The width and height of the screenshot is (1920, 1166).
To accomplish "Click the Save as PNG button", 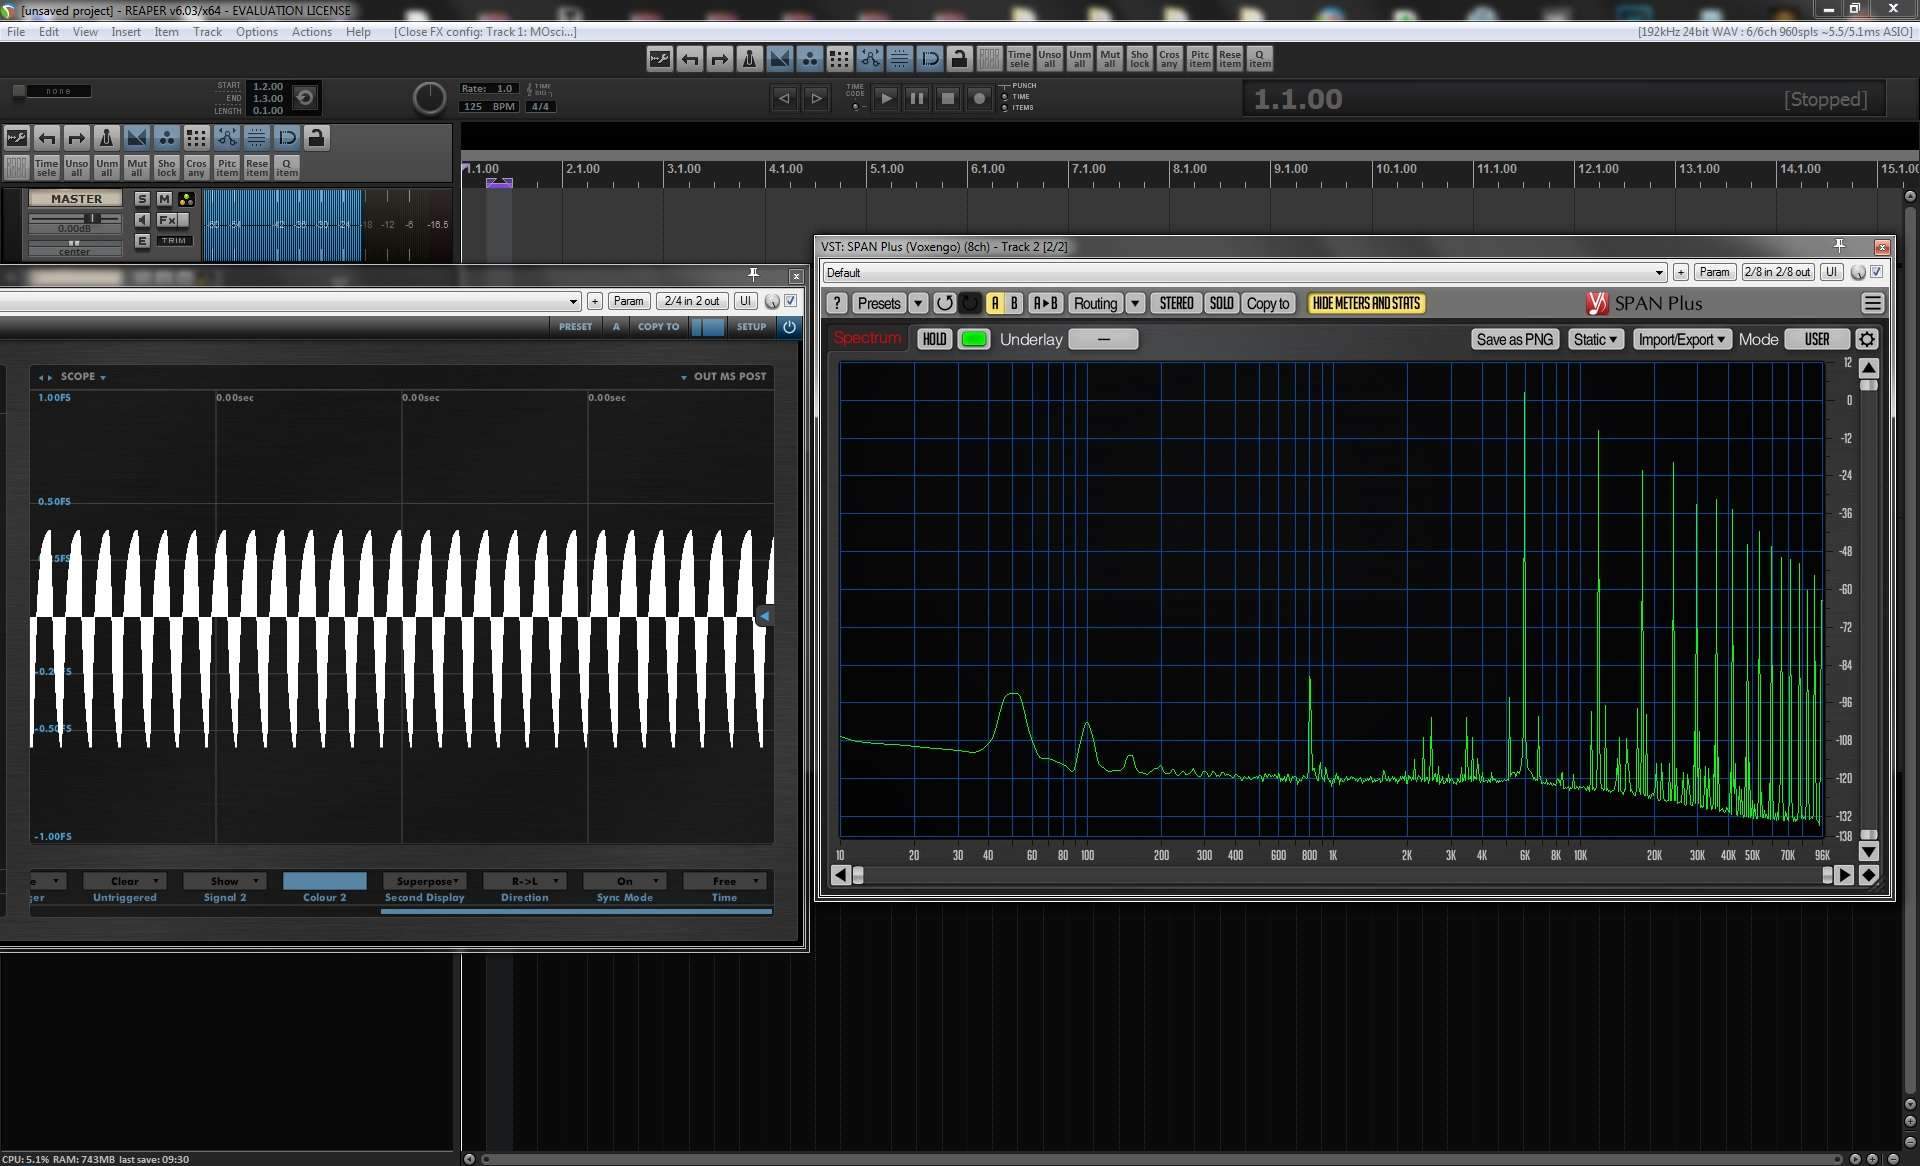I will [x=1514, y=339].
